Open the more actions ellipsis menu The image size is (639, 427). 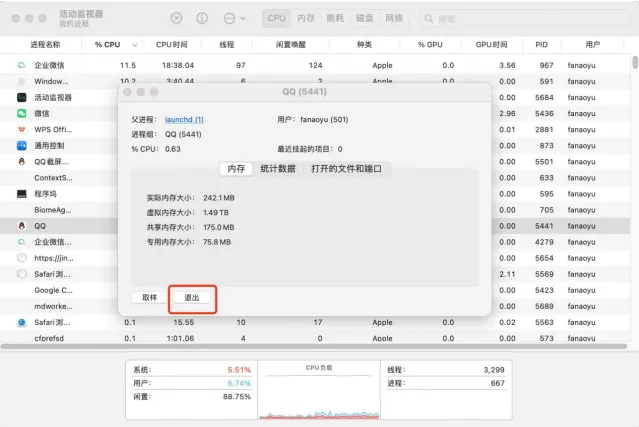(x=234, y=18)
